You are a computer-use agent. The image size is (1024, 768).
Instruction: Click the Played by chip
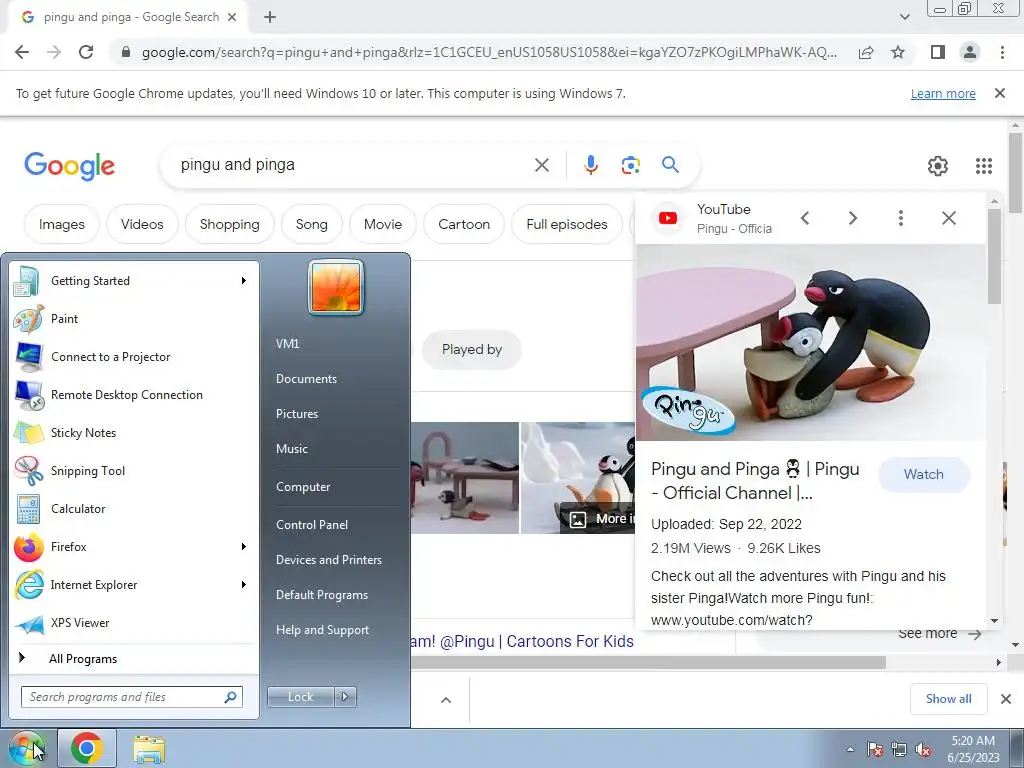472,350
